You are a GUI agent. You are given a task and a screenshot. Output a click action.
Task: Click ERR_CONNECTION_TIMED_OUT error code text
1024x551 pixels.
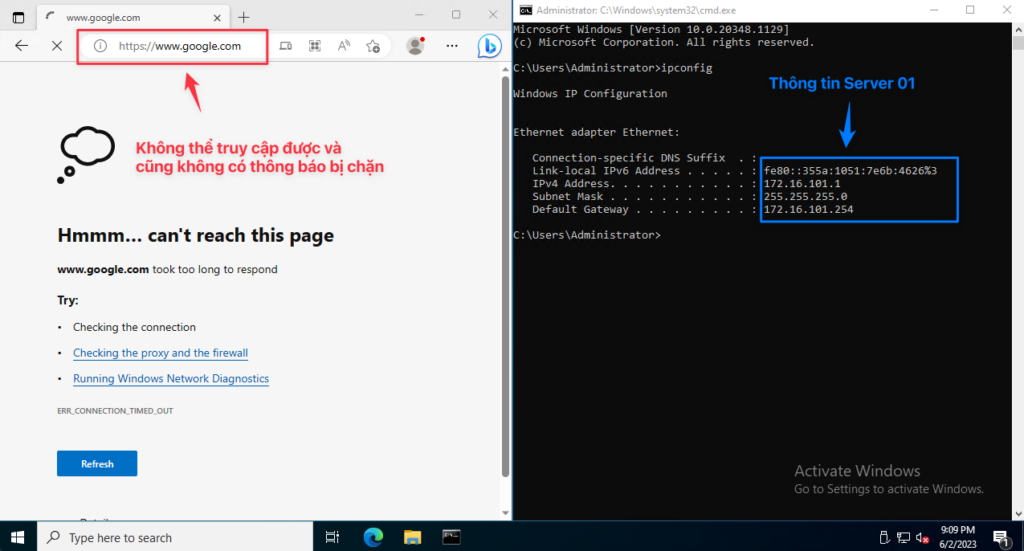tap(115, 411)
